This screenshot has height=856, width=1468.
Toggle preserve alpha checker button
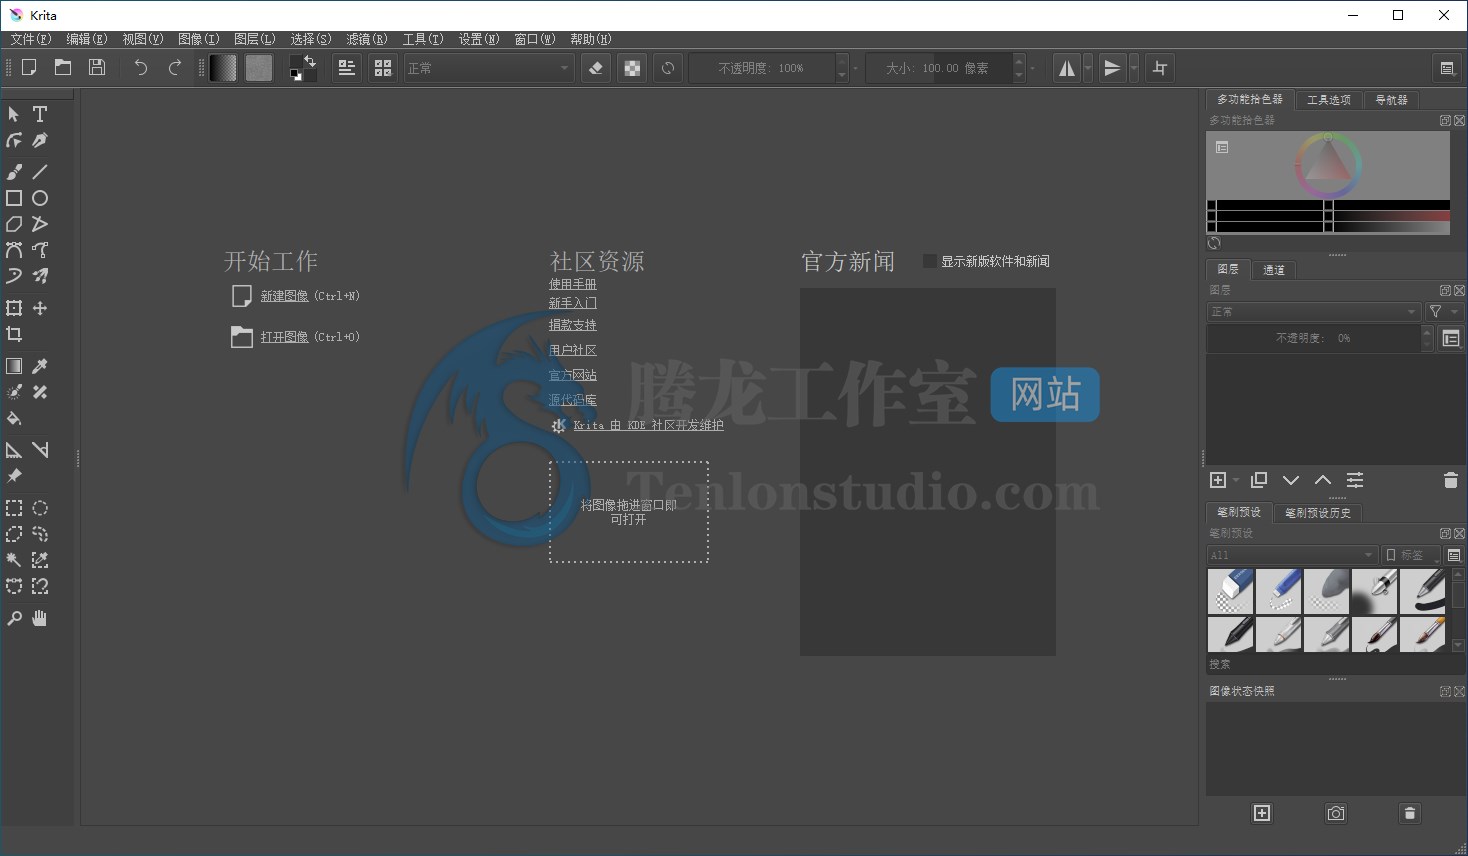pyautogui.click(x=632, y=68)
